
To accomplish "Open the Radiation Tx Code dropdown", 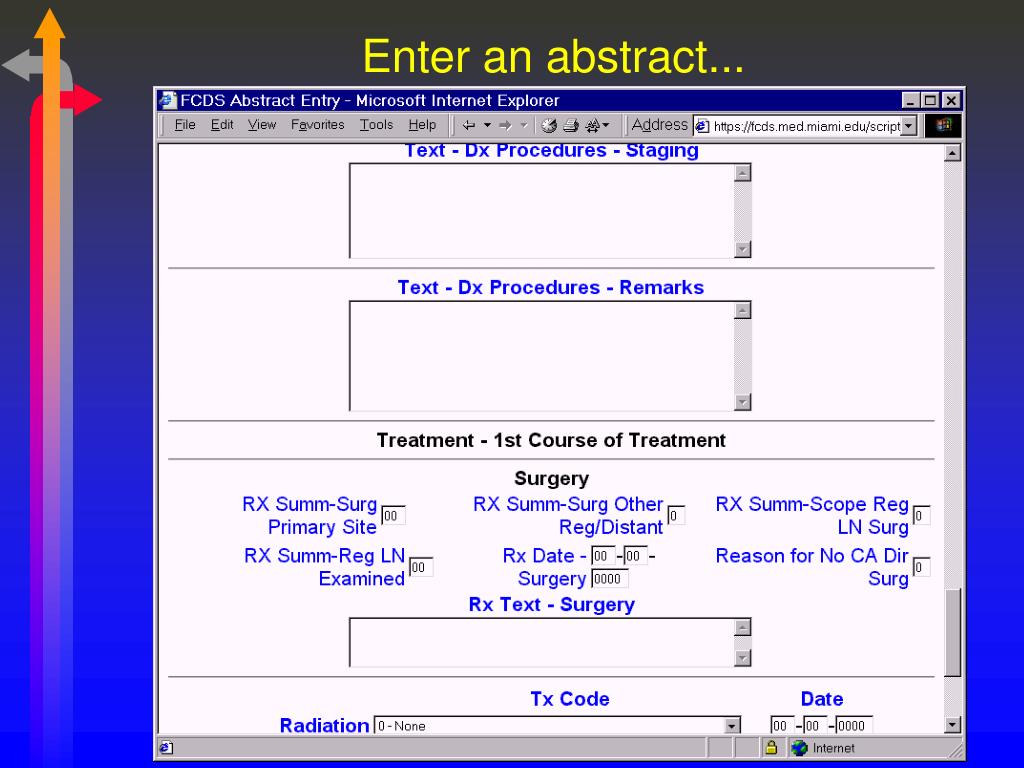I will [x=557, y=726].
